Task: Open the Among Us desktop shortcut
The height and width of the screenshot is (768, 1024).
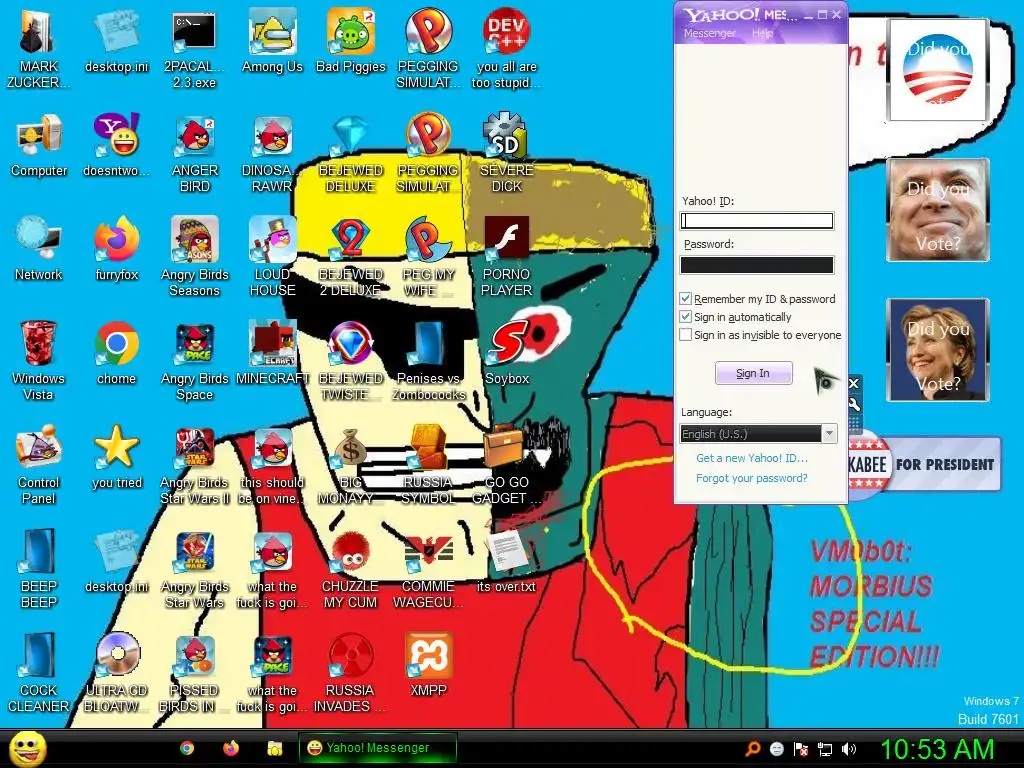Action: tap(272, 40)
